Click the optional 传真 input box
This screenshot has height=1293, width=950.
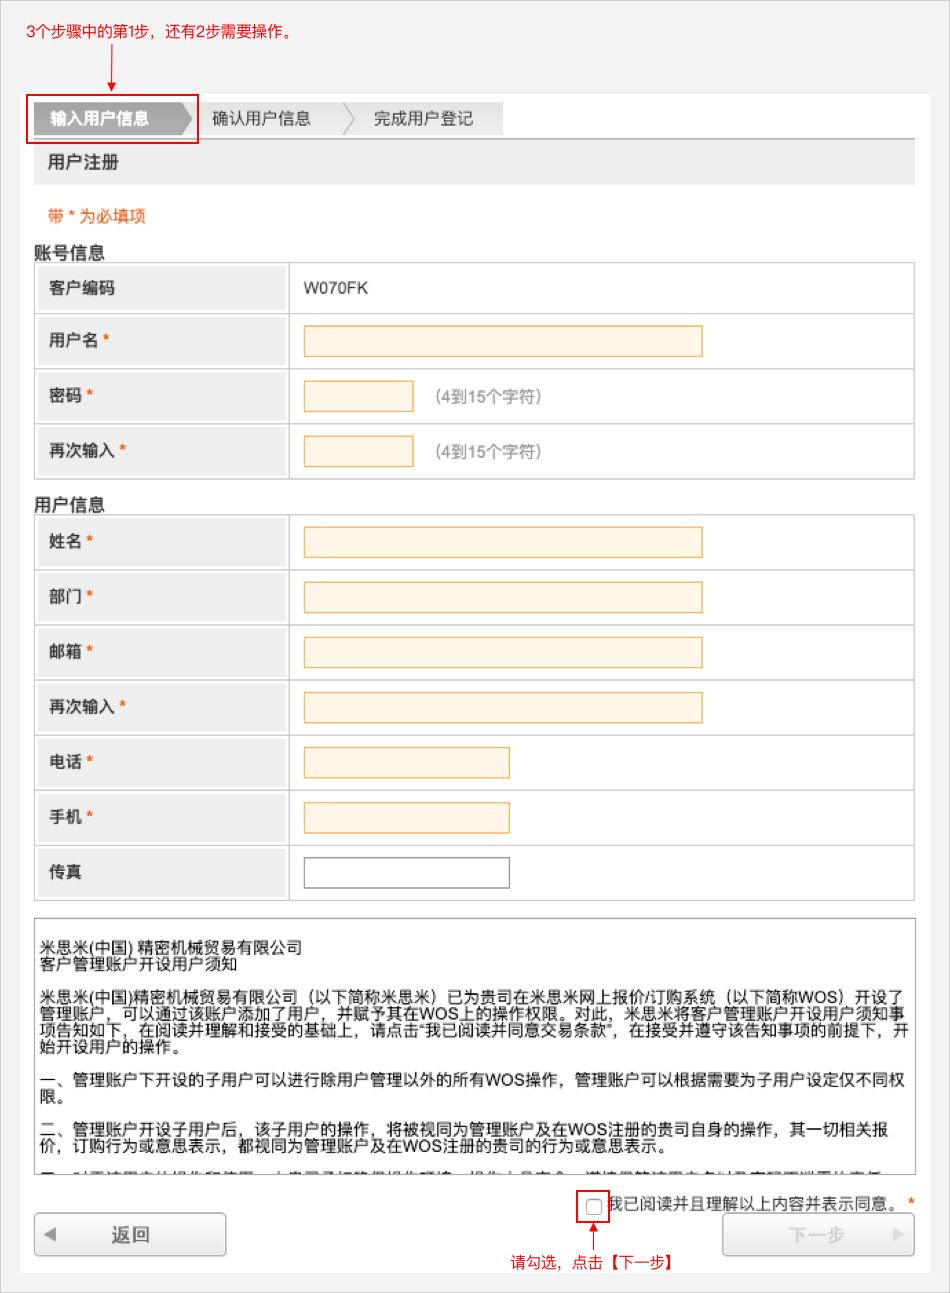point(406,872)
